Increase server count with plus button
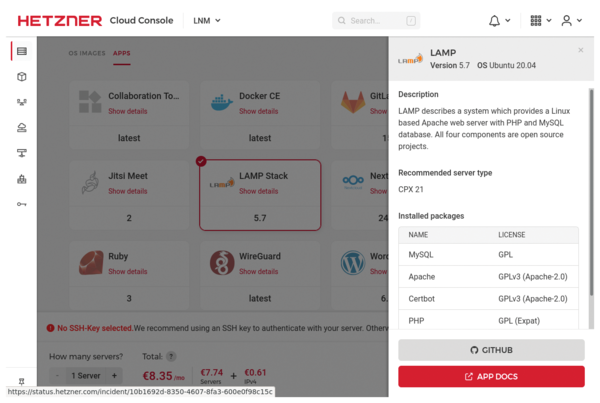The image size is (600, 403). click(x=114, y=376)
